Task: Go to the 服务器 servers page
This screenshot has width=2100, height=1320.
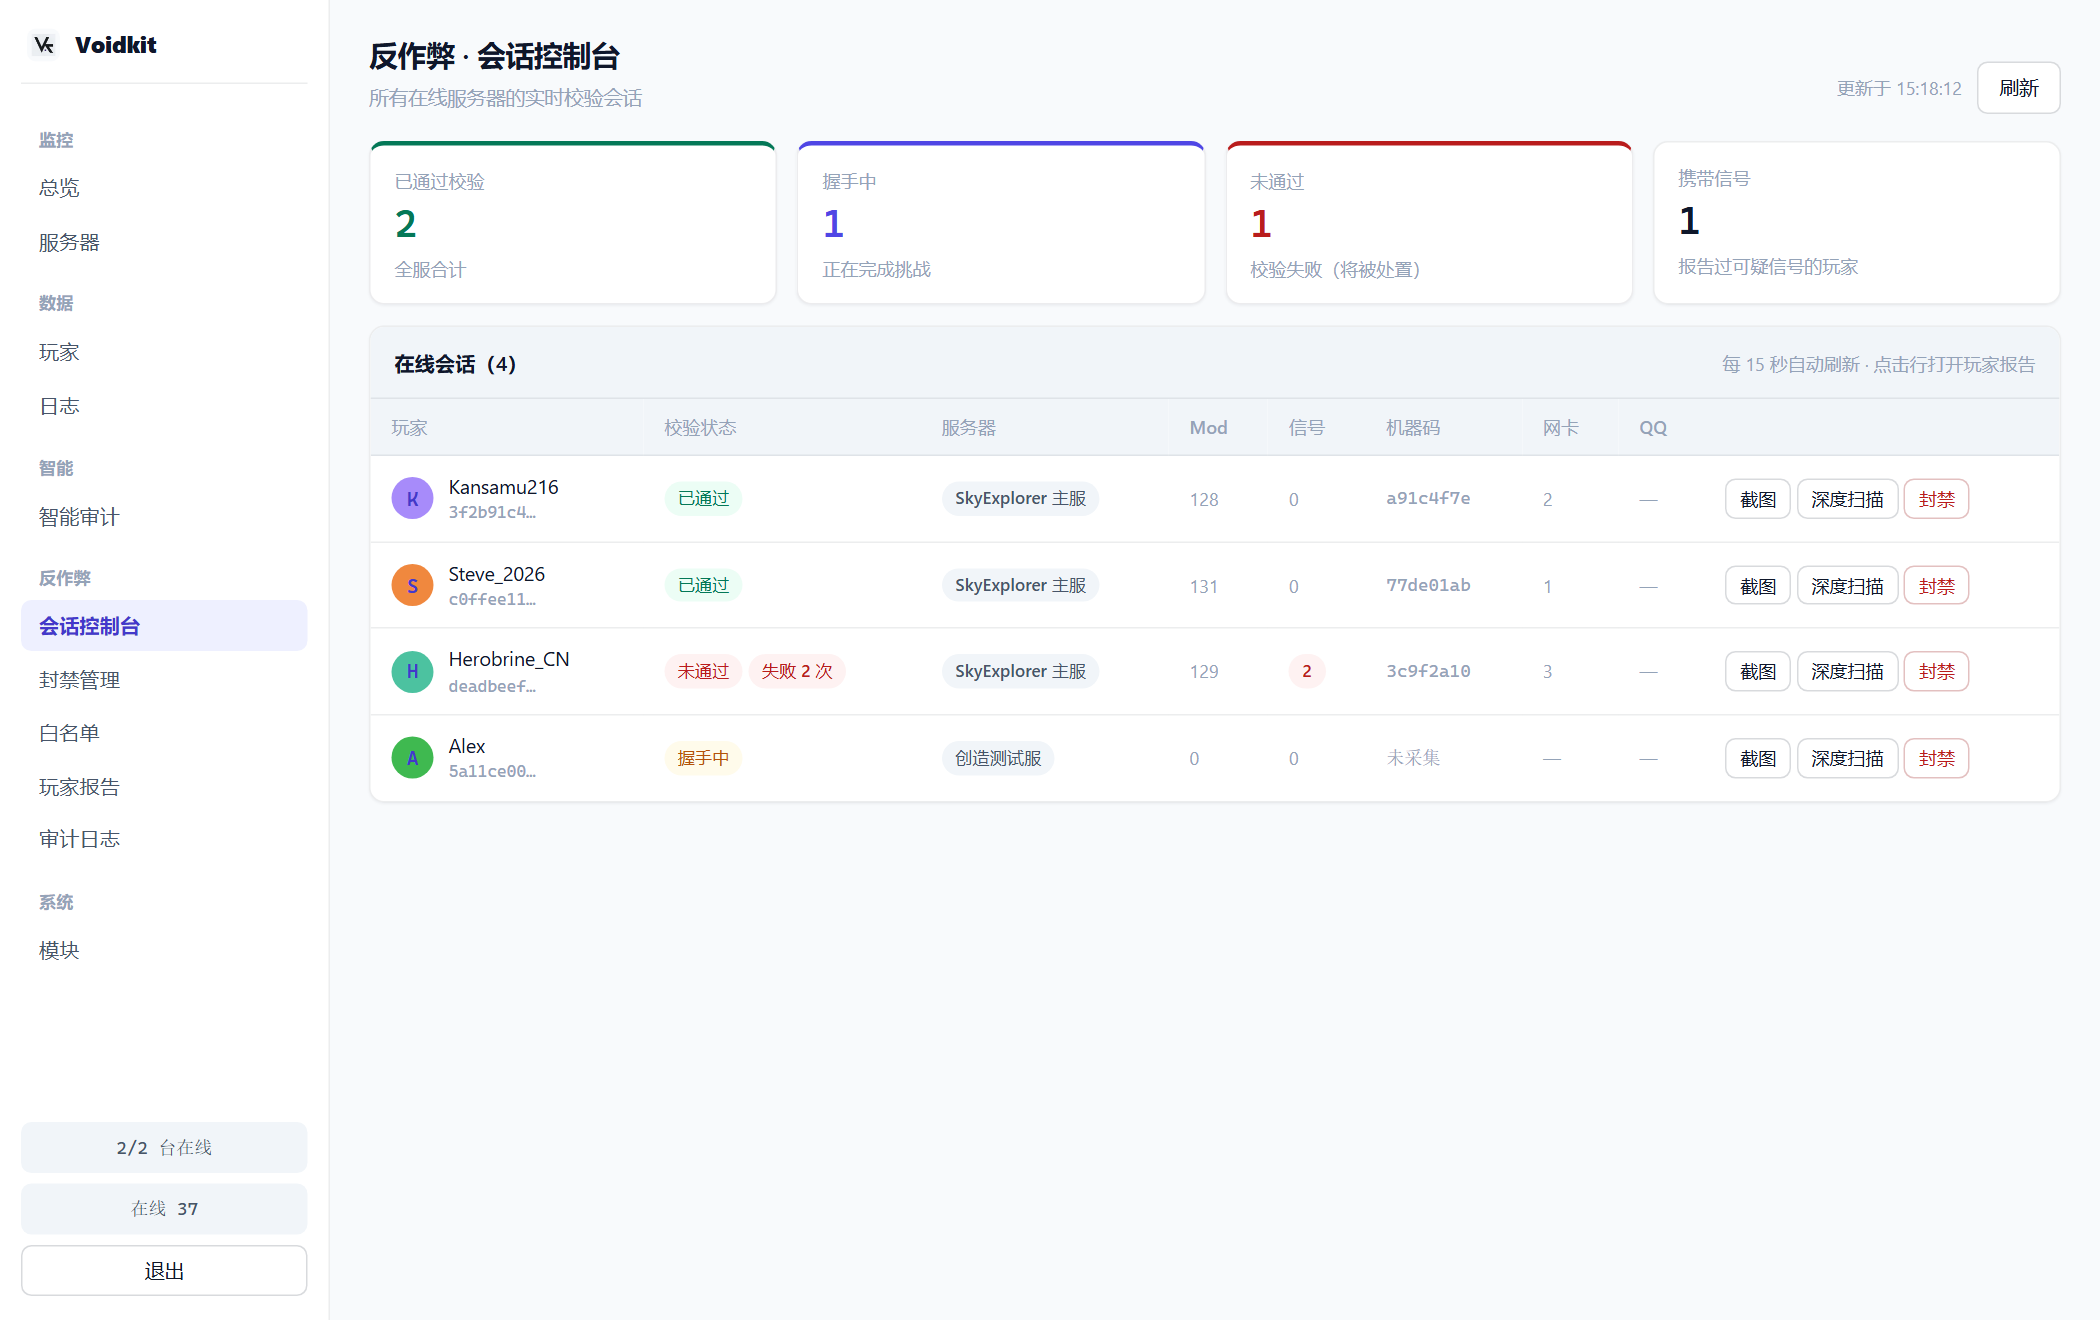Action: (164, 242)
